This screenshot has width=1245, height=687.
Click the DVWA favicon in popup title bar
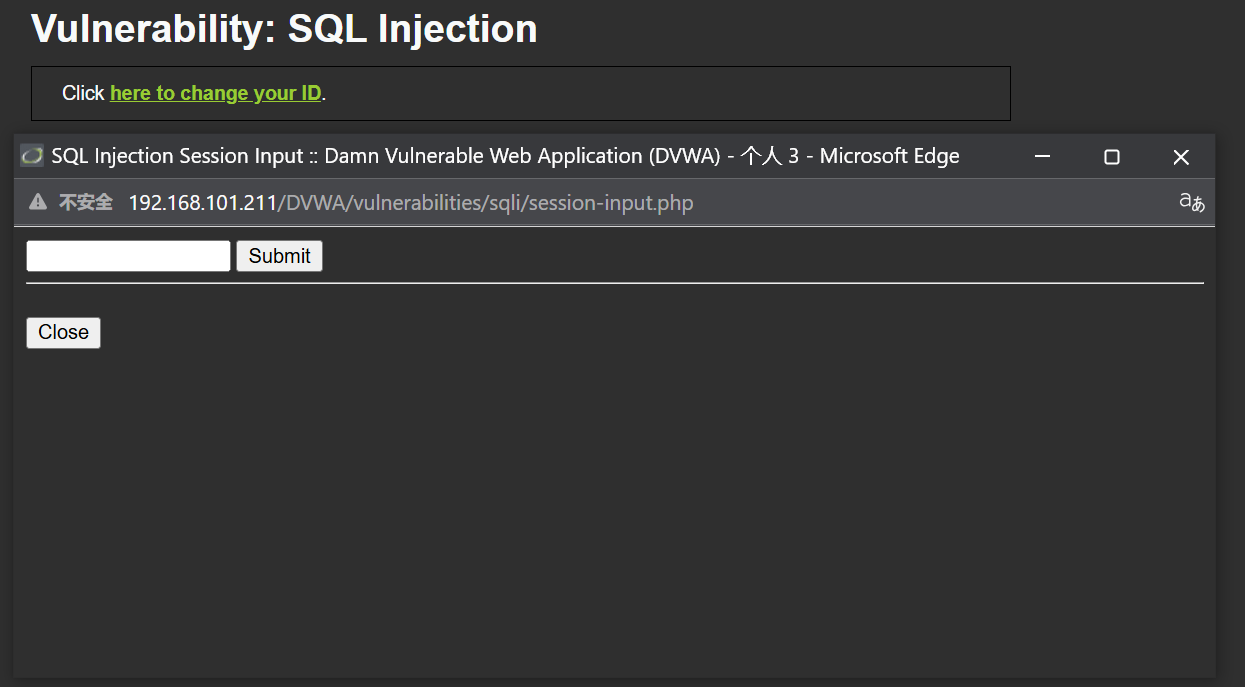tap(32, 156)
